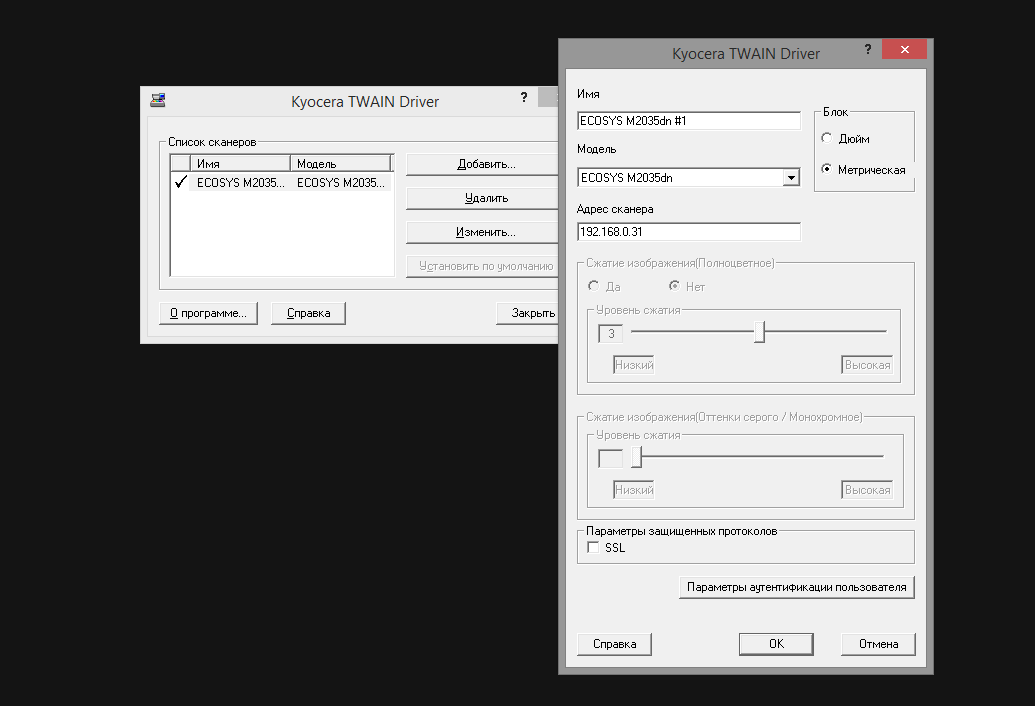Click Высокая under the full-color compression slider

(x=867, y=365)
